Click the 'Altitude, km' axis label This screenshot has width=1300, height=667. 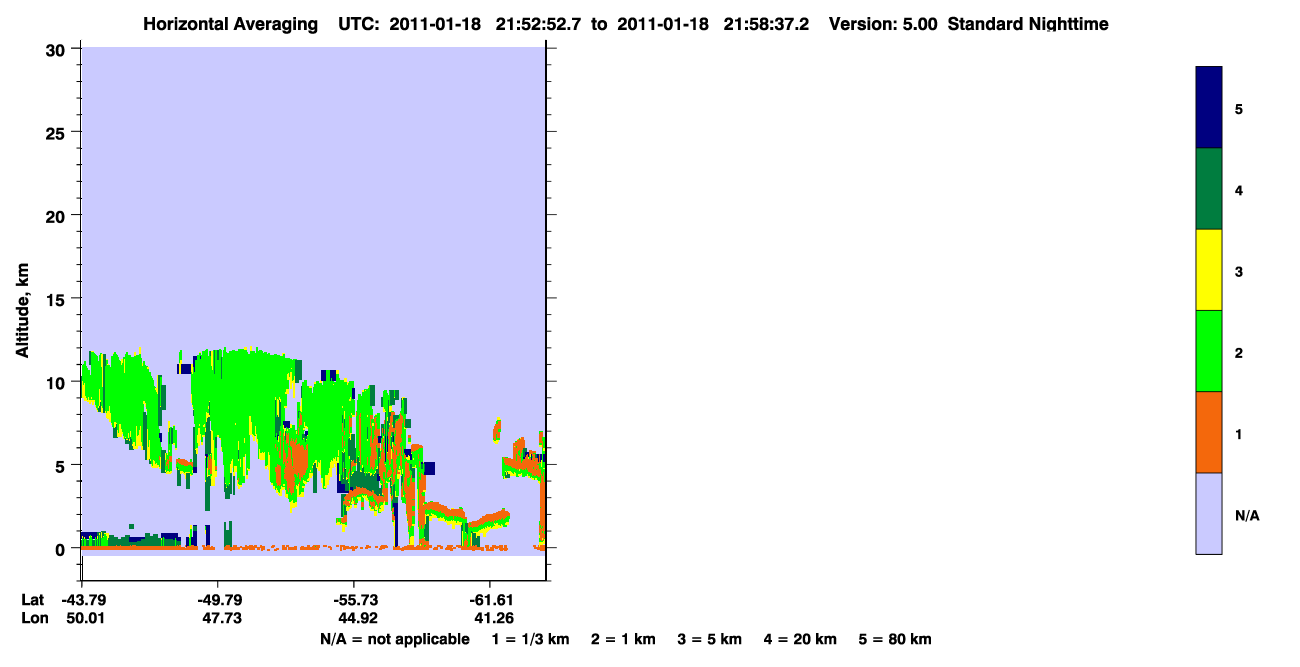coord(21,311)
